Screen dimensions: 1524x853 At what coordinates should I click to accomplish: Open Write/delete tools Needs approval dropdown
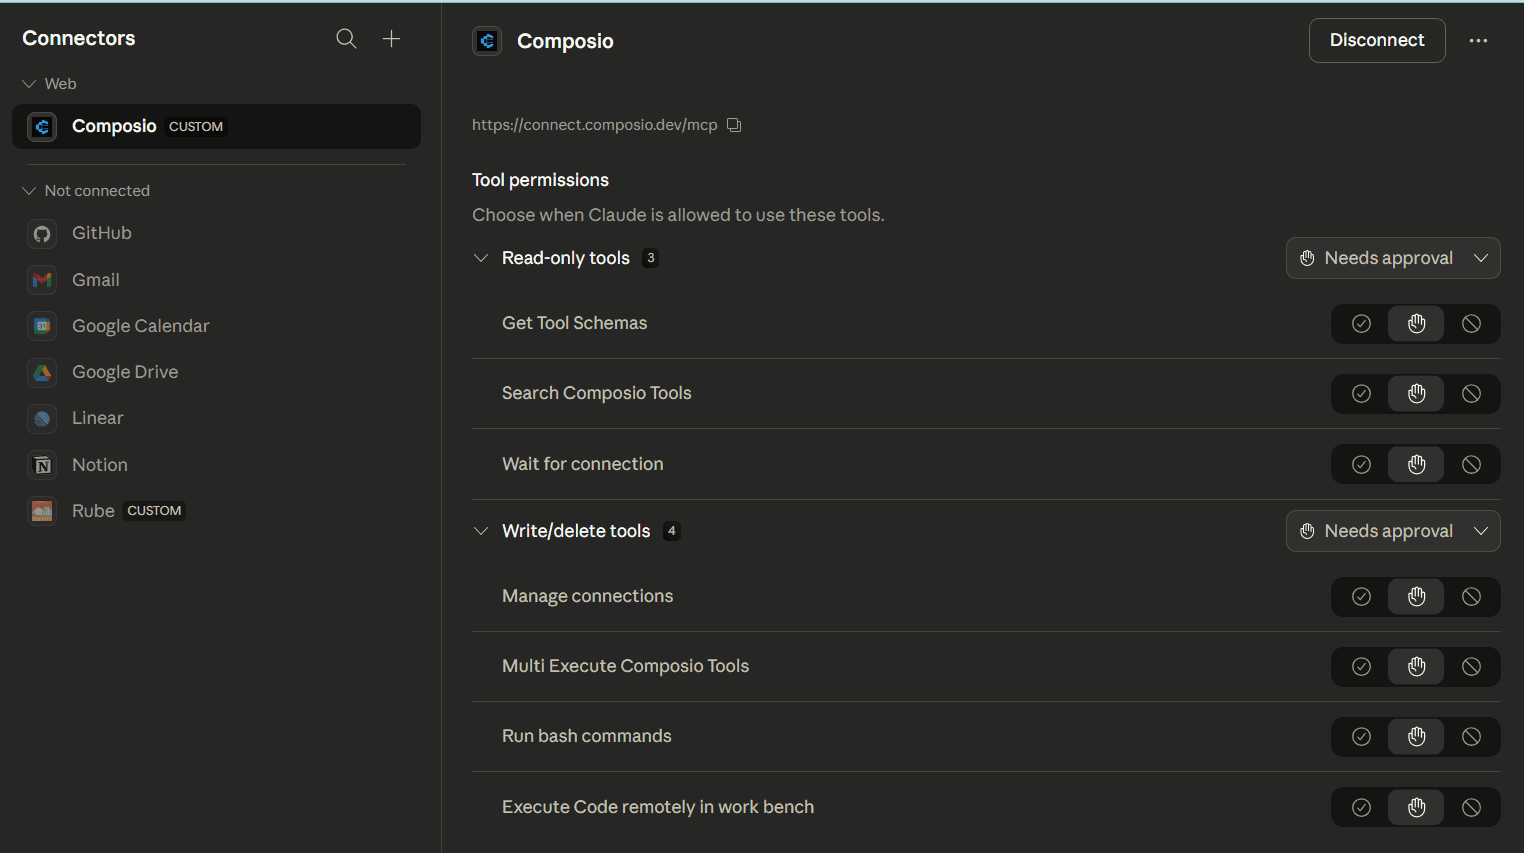(1392, 531)
